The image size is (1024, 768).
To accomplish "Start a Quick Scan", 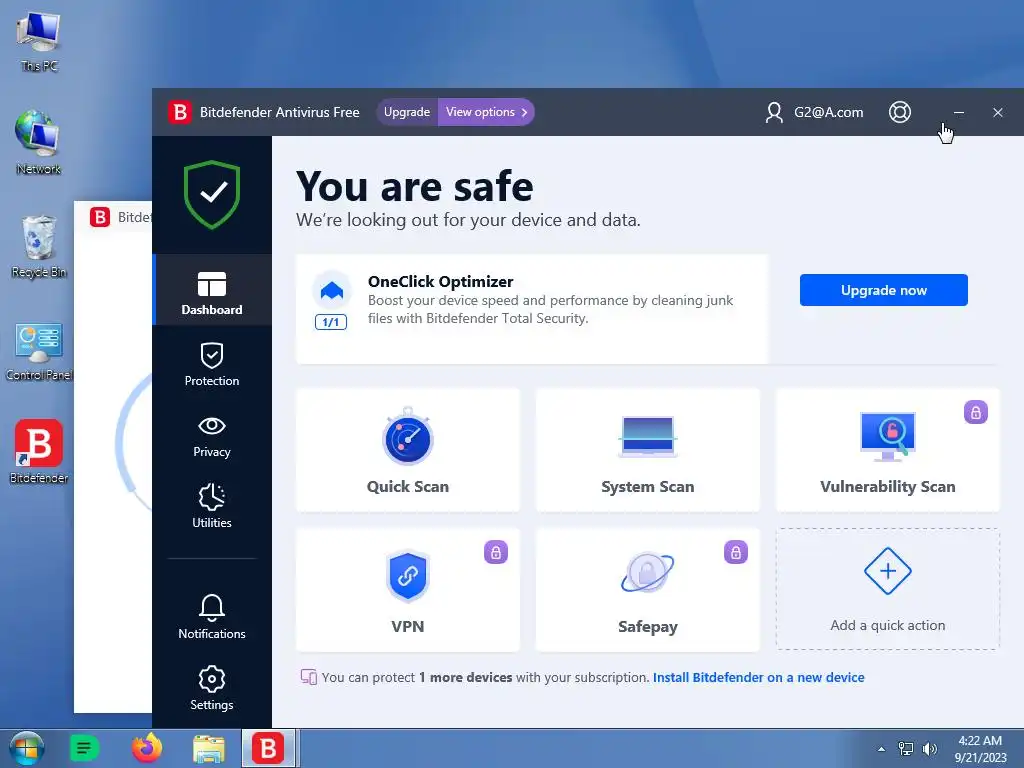I will (408, 450).
